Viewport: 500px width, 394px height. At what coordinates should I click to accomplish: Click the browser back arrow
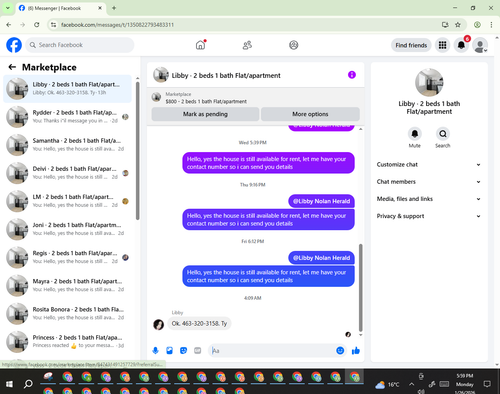point(9,25)
